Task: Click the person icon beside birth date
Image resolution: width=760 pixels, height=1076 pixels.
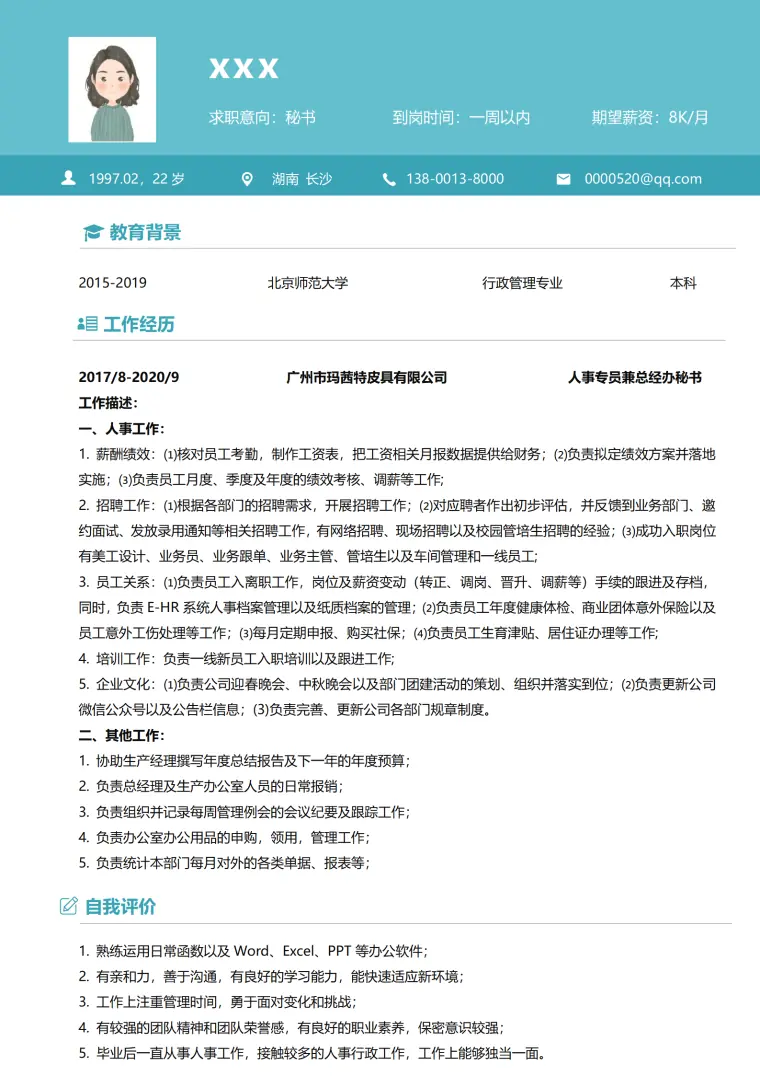Action: point(69,178)
